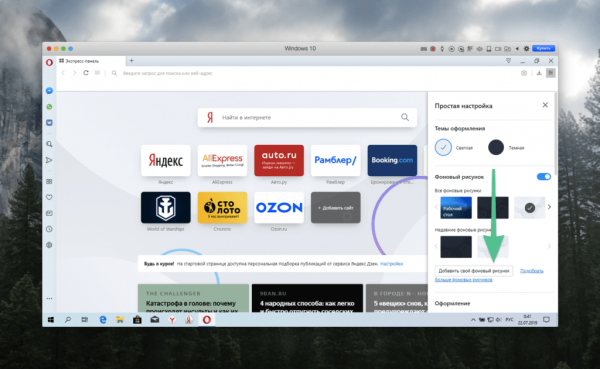The width and height of the screenshot is (600, 369).
Task: Click the start page grid icon in toolbar
Action: click(98, 73)
